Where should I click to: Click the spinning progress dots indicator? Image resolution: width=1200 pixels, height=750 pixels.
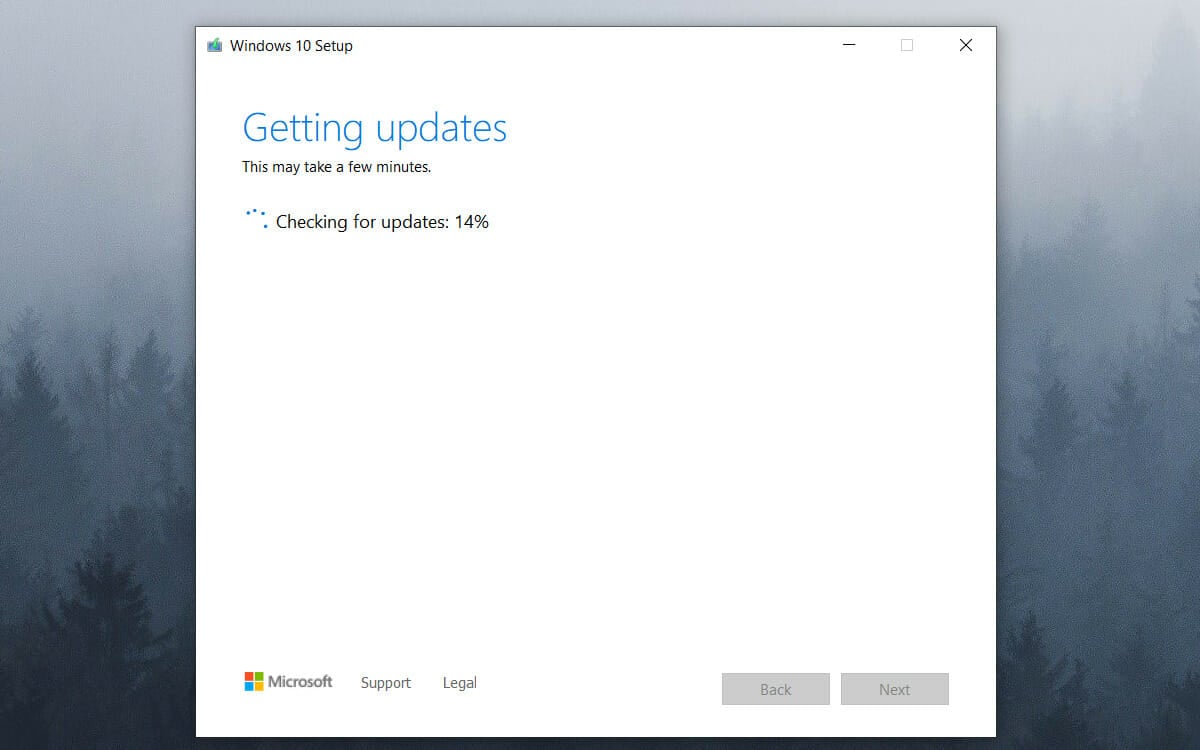point(257,220)
